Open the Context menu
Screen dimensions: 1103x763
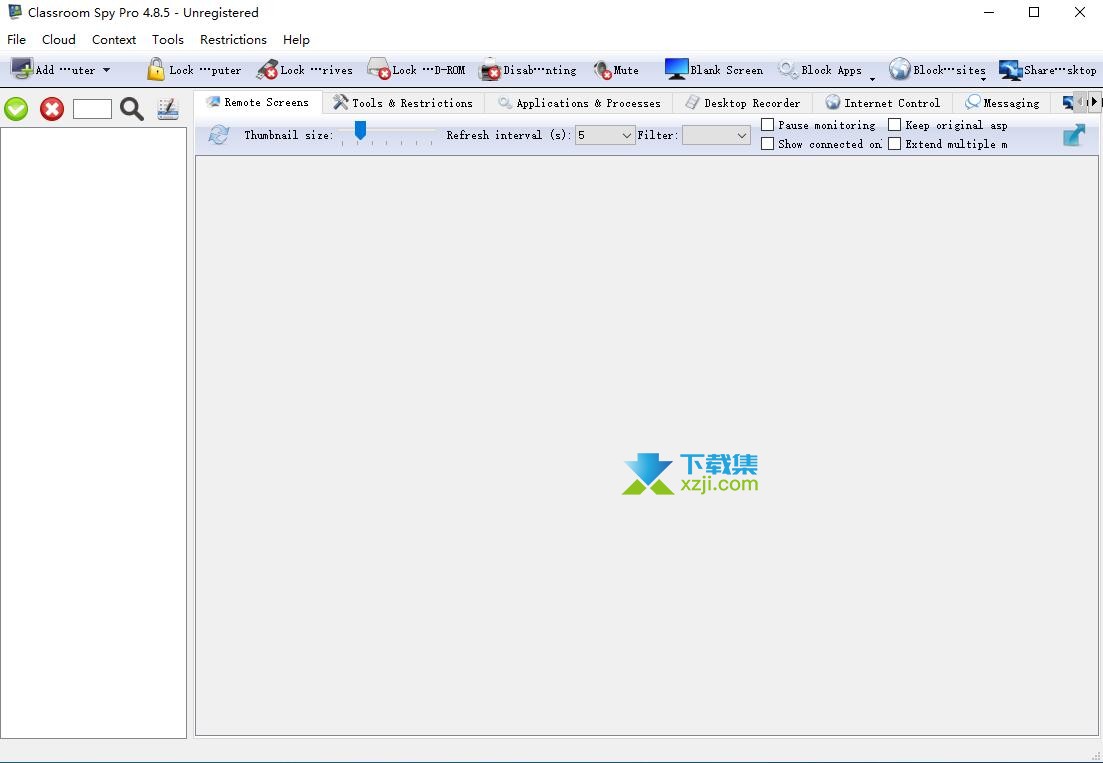pyautogui.click(x=114, y=39)
